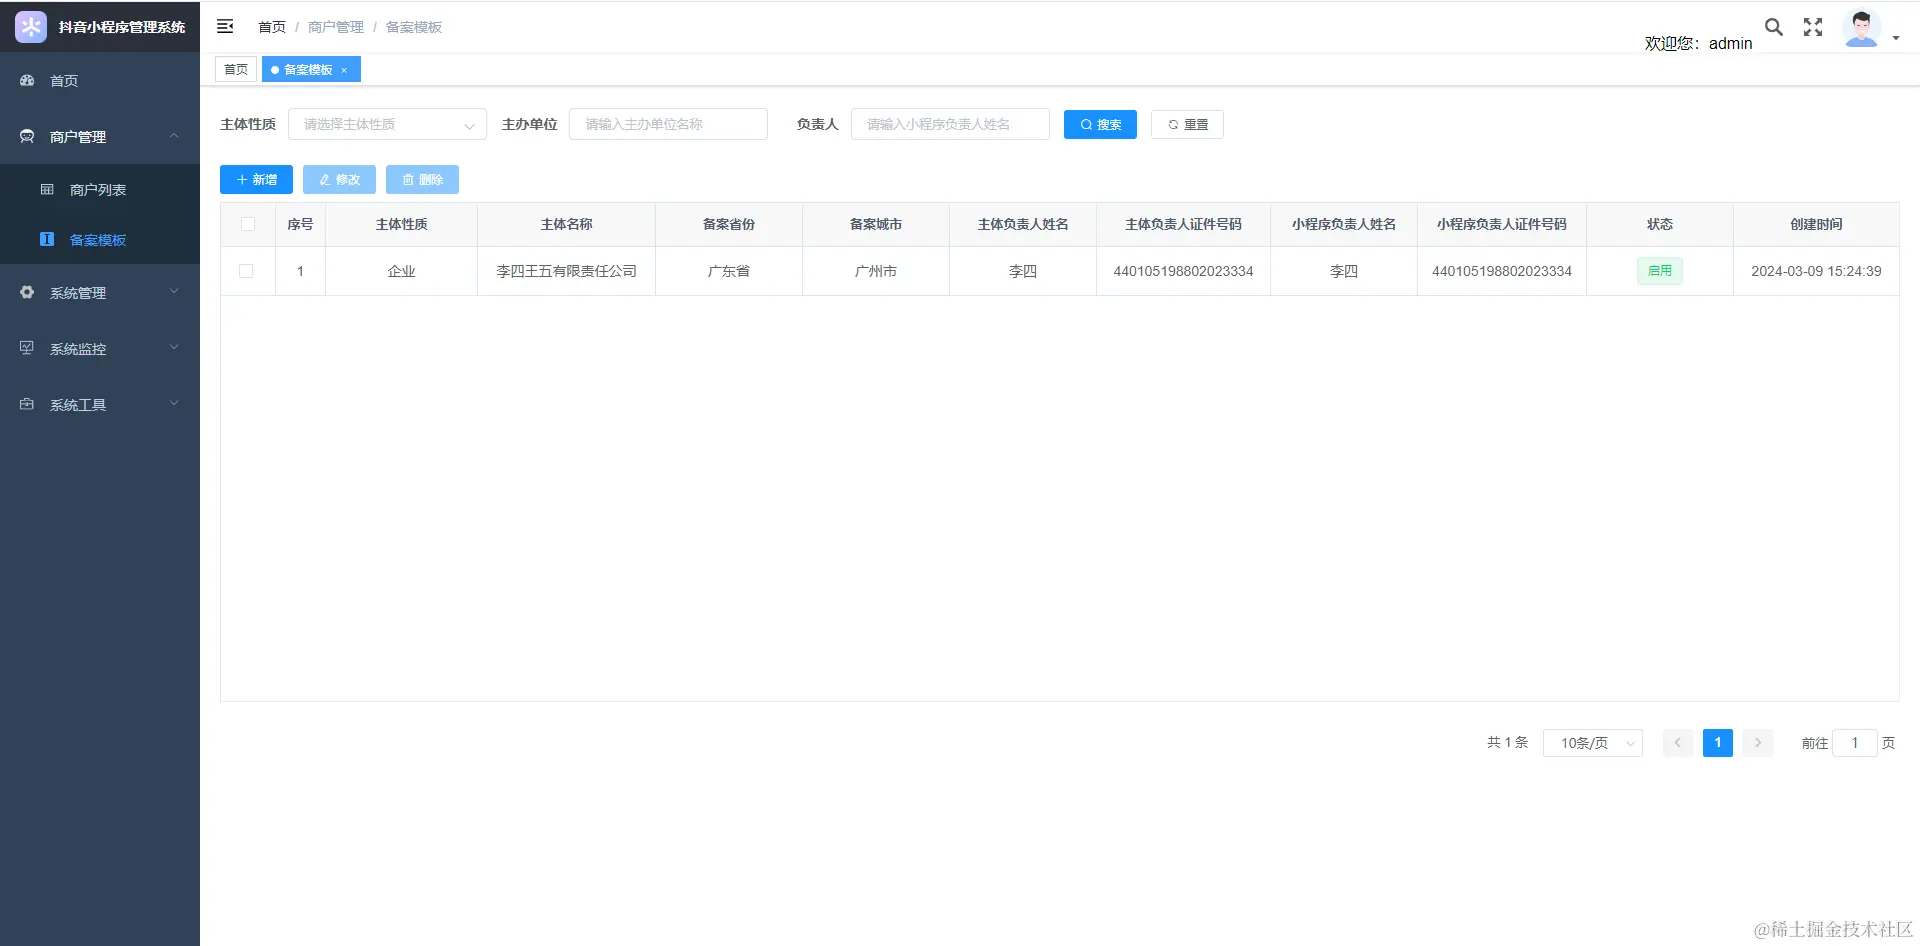Open the 主体性质 dropdown

(x=387, y=124)
